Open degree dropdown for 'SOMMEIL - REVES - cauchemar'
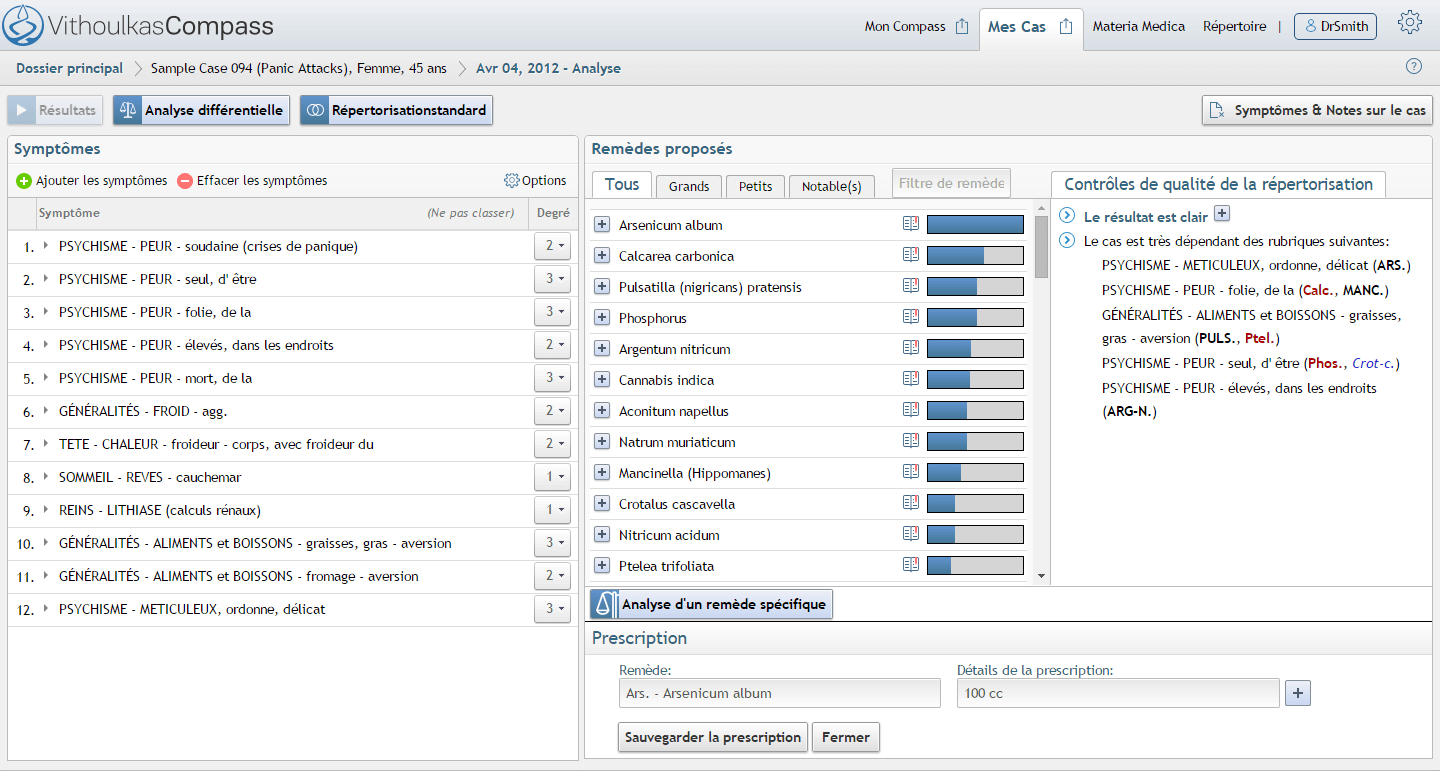1440x771 pixels. [x=552, y=477]
